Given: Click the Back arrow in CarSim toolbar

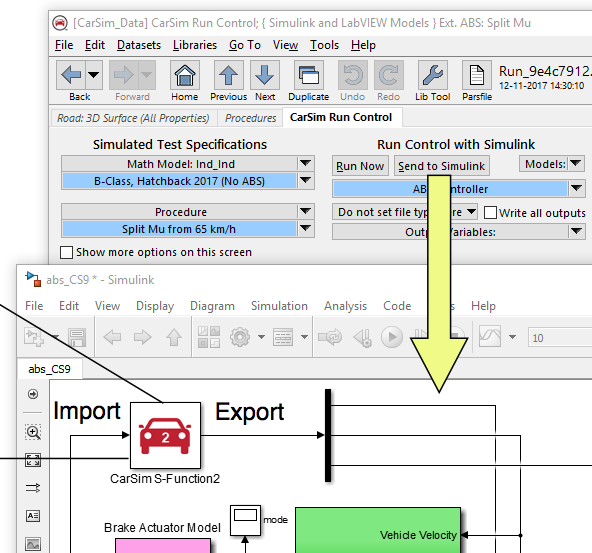Looking at the screenshot, I should click(x=71, y=75).
